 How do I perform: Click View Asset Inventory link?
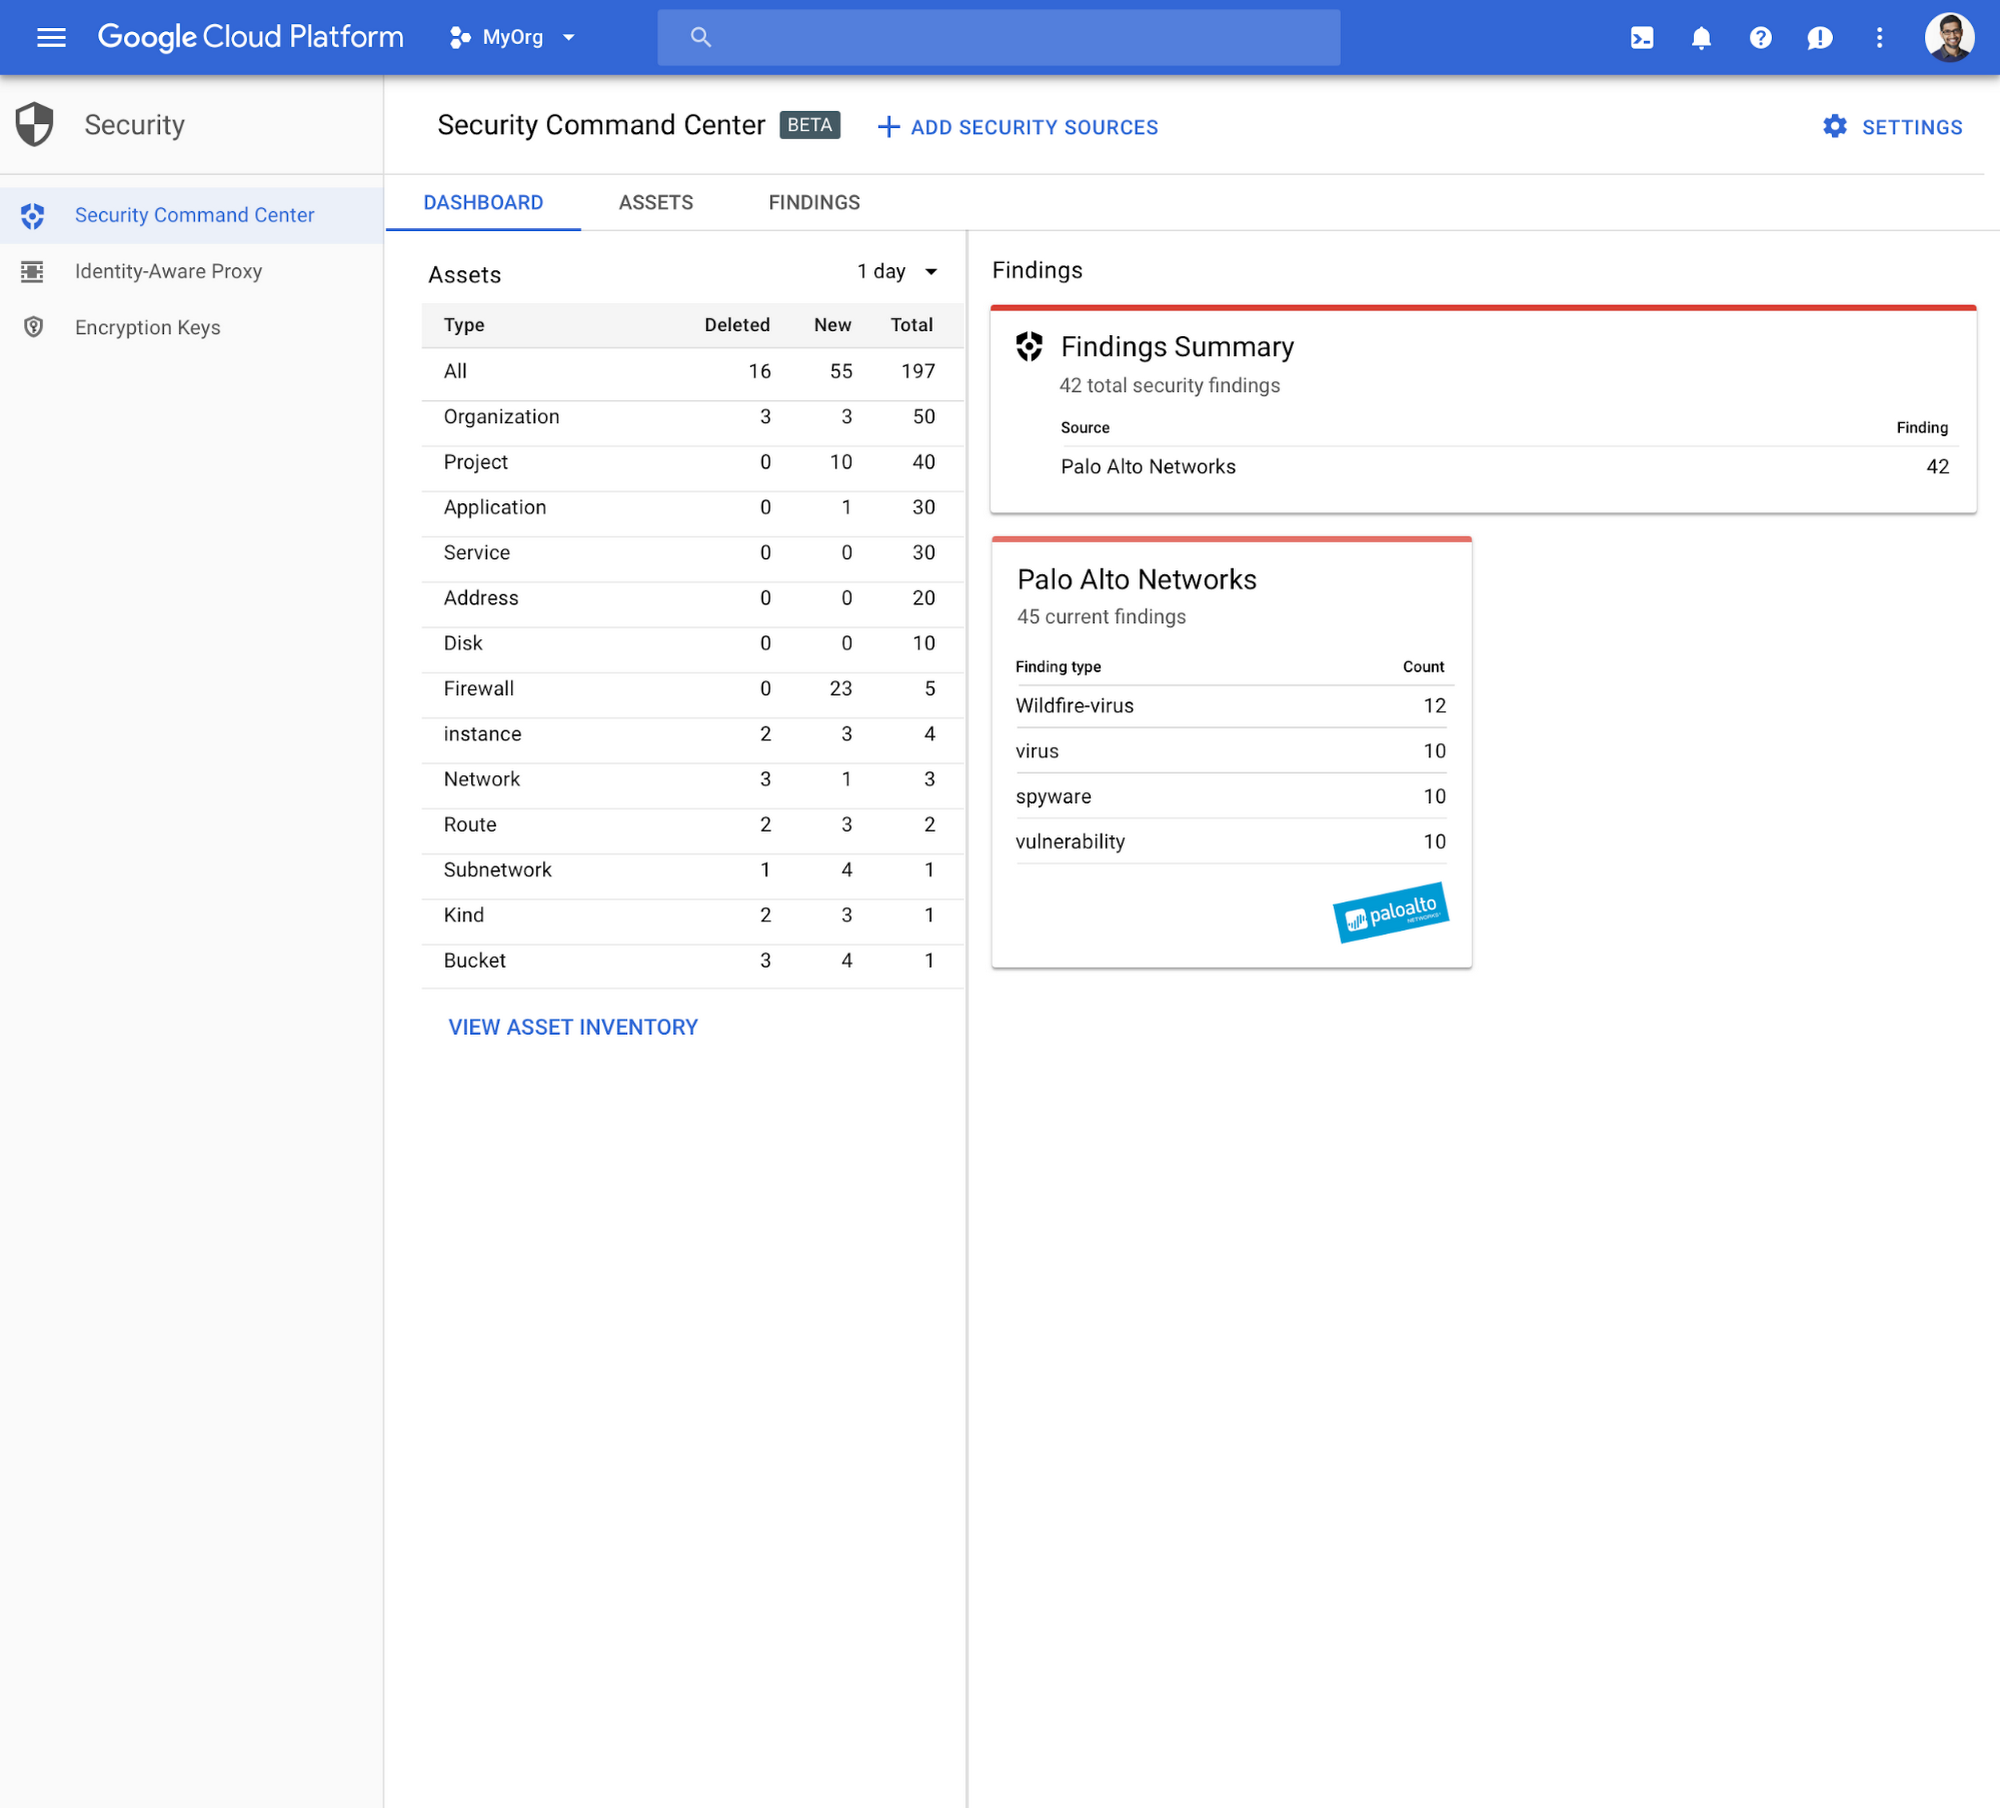[x=573, y=1027]
